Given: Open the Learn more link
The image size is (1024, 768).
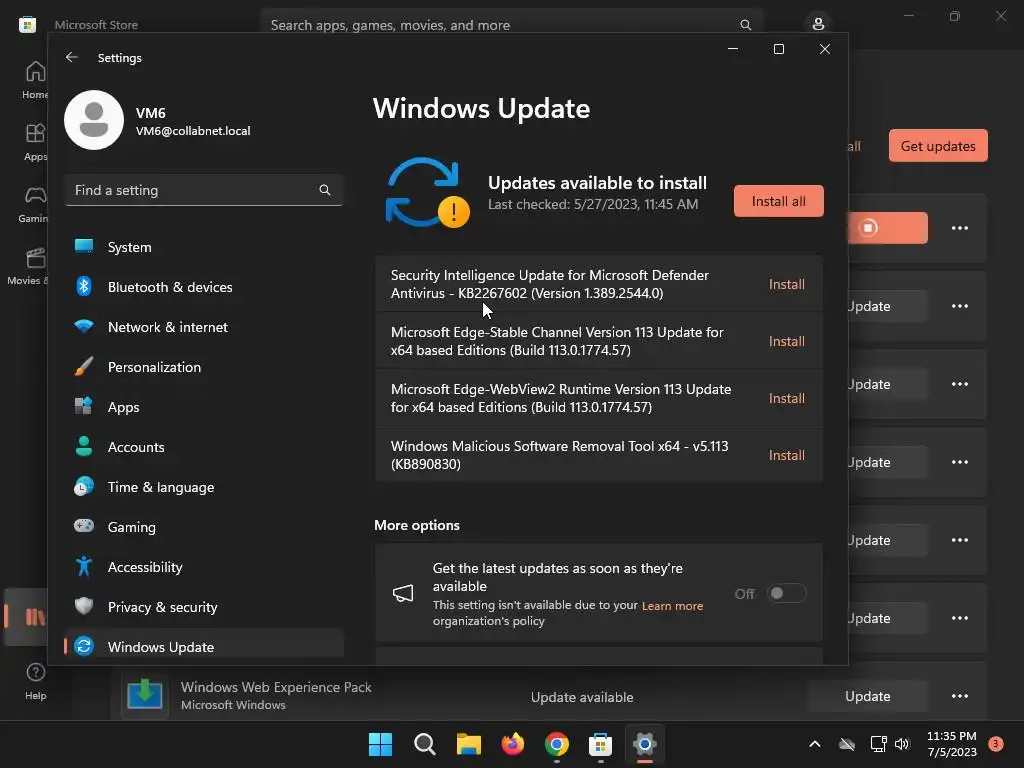Looking at the screenshot, I should tap(672, 606).
